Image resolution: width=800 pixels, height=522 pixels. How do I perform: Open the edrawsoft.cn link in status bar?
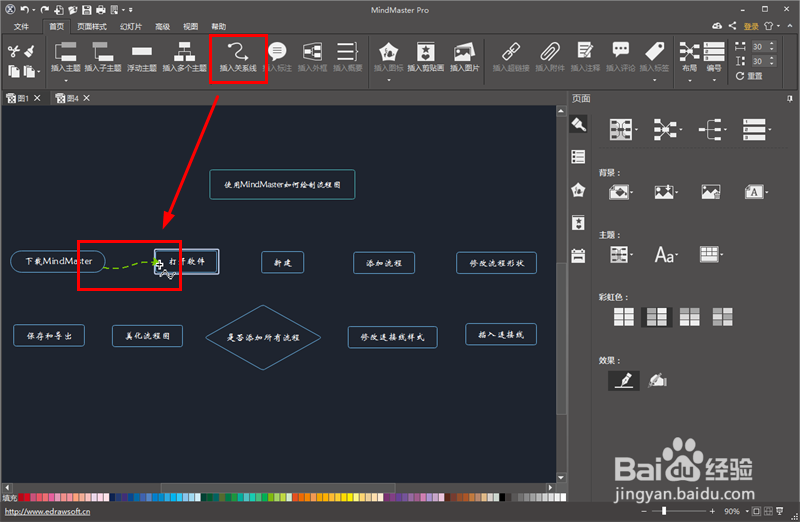47,511
